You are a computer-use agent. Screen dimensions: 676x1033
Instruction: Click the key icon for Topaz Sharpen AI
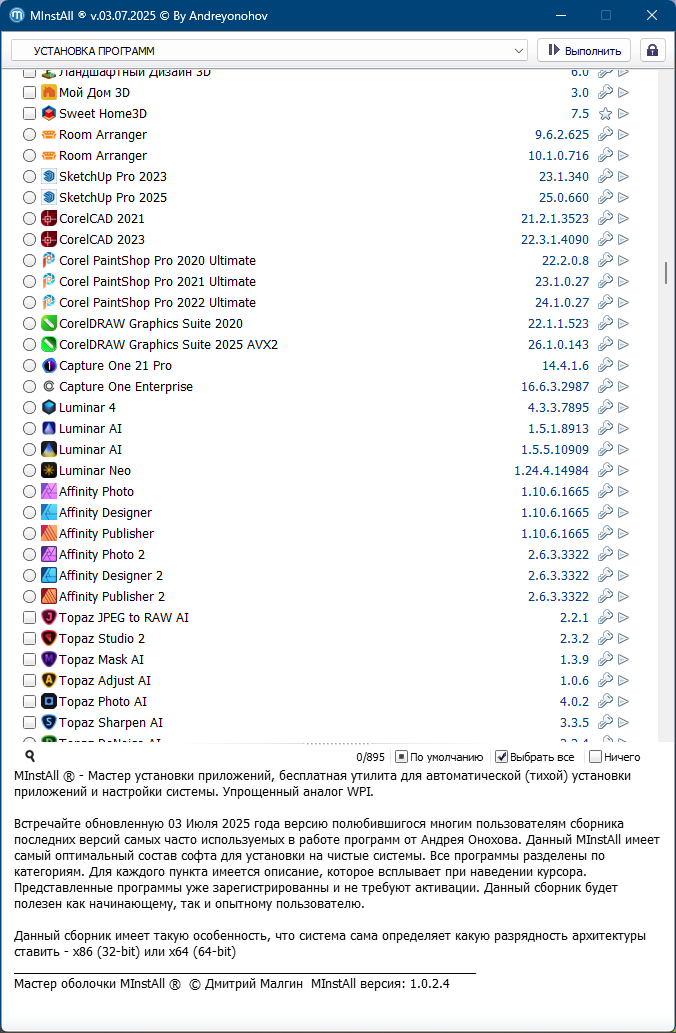(x=605, y=722)
